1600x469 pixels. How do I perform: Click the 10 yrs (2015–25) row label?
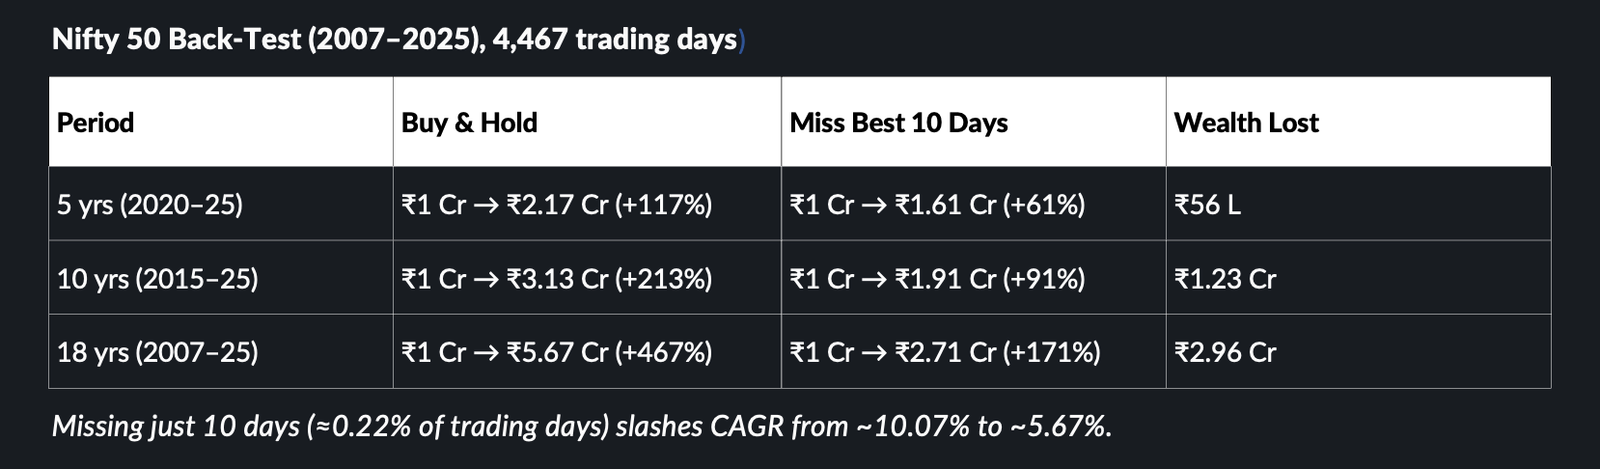coord(158,279)
